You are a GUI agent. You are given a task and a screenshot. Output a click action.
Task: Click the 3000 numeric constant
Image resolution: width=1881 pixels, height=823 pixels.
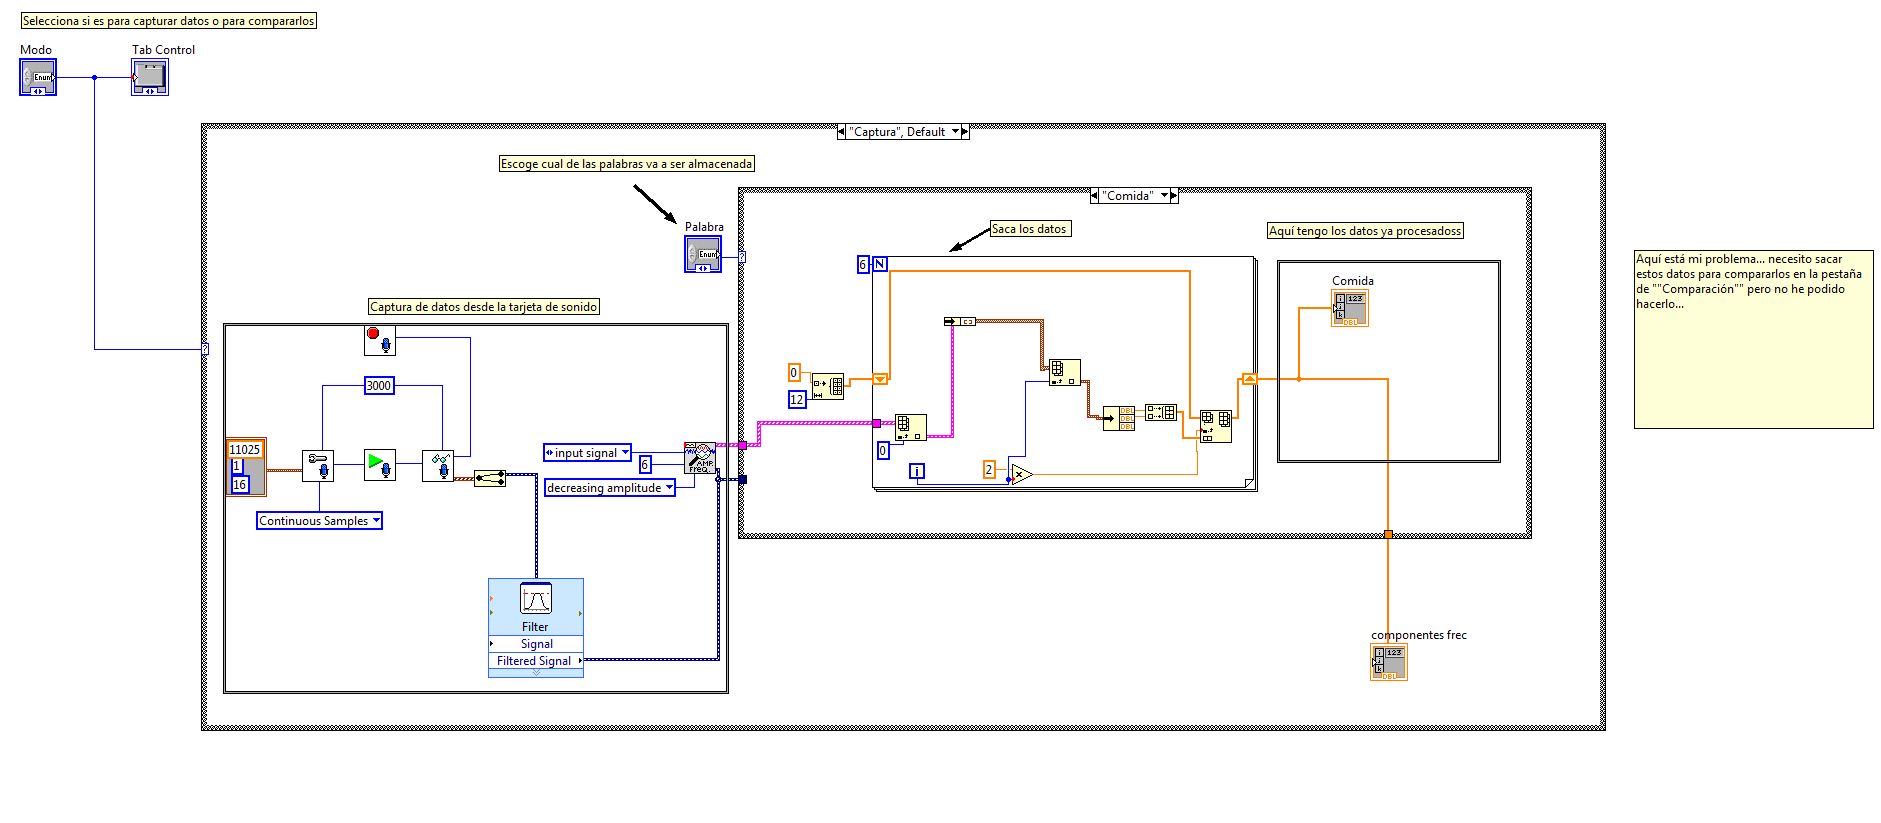(x=379, y=386)
